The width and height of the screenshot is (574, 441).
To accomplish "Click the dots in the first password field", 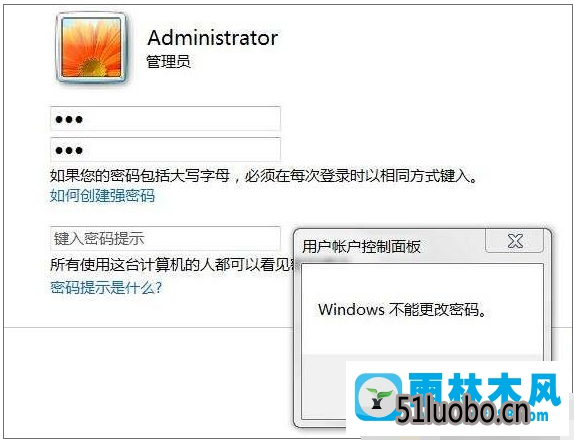I will (69, 119).
